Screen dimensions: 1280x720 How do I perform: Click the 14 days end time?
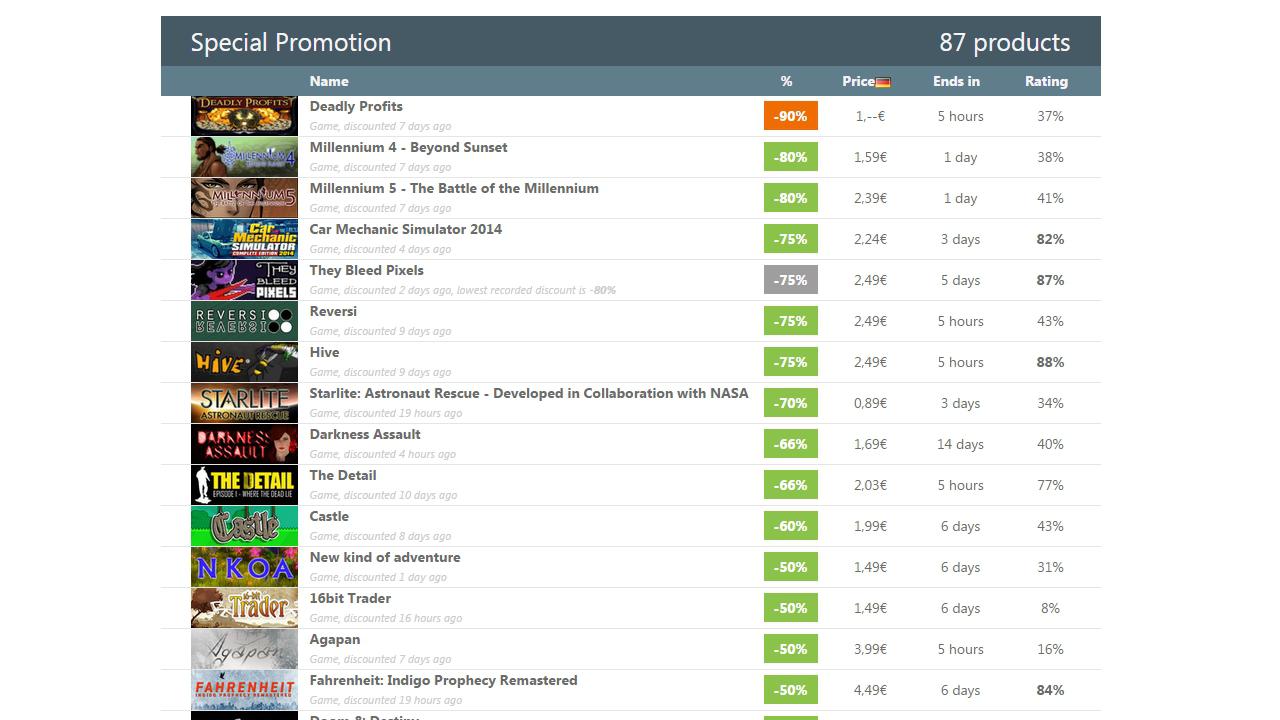(x=960, y=444)
